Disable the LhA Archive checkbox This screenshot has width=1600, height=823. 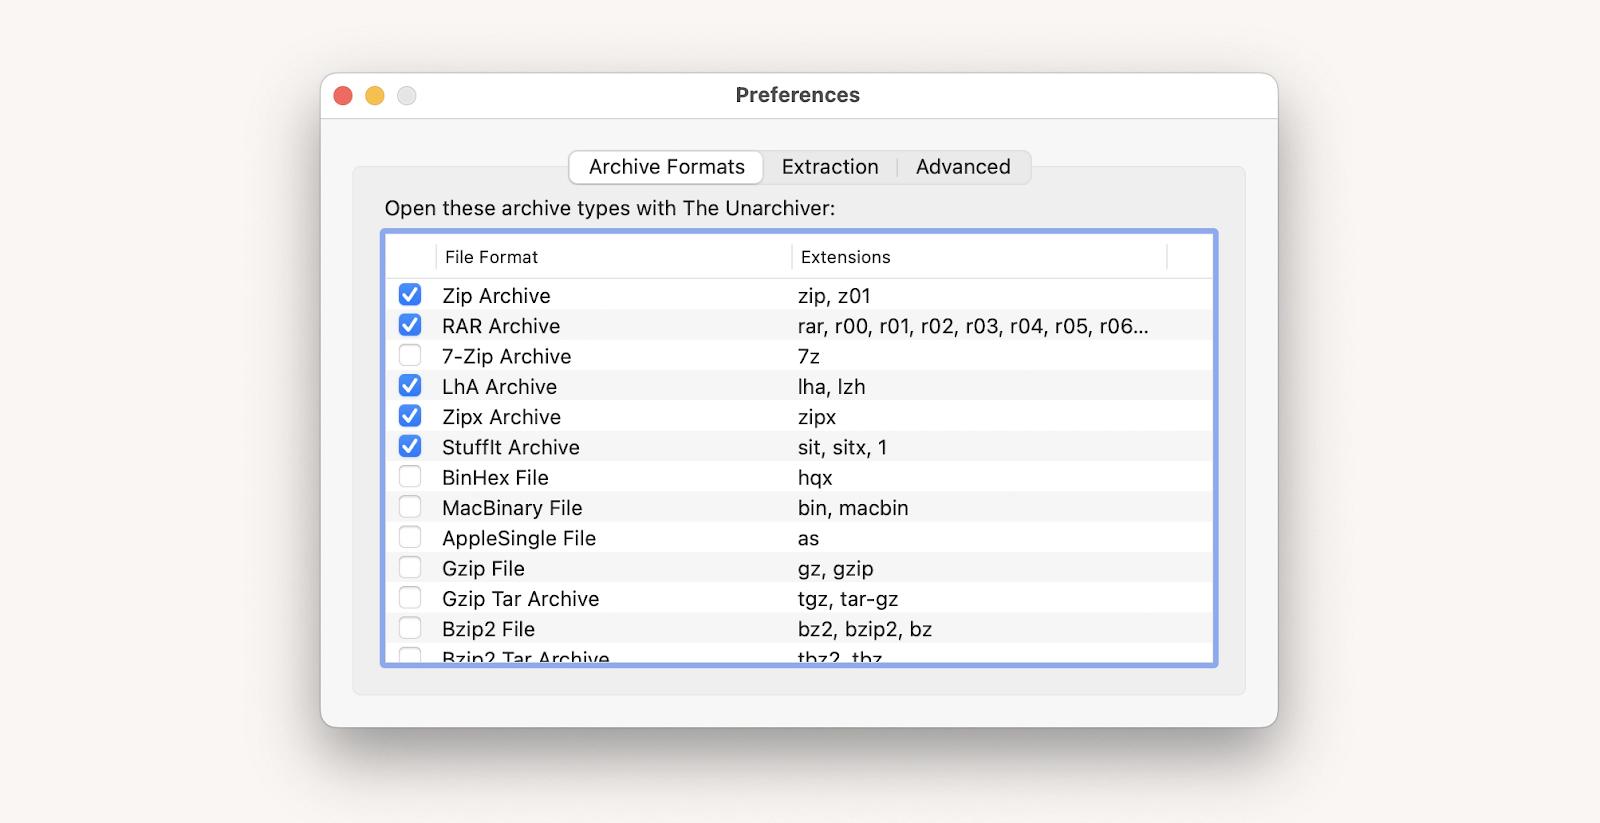click(410, 386)
